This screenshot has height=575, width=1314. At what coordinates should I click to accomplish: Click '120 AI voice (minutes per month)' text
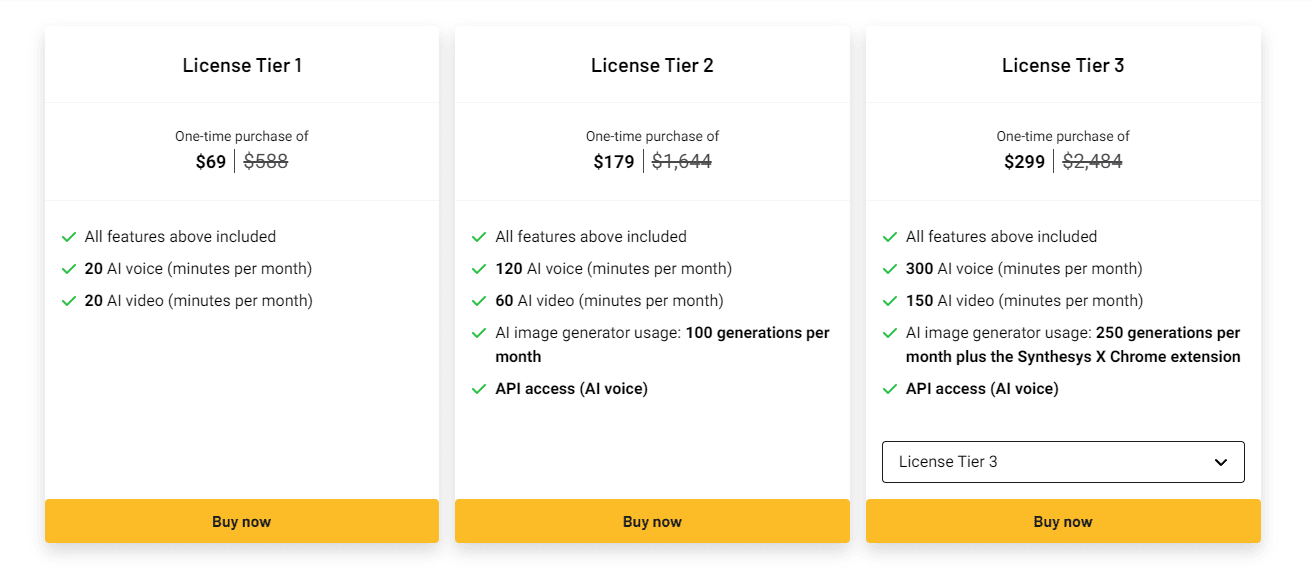click(x=614, y=269)
